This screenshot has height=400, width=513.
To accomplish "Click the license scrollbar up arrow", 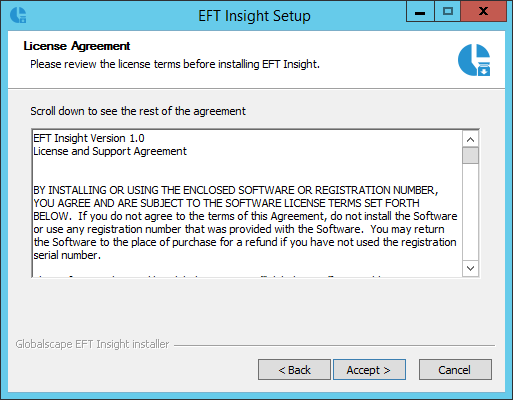I will tap(470, 139).
